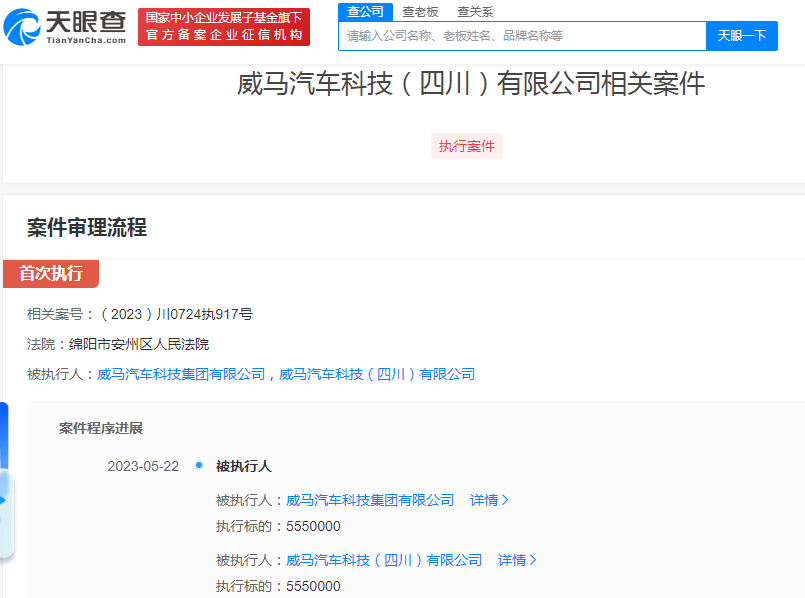This screenshot has width=805, height=598.
Task: Click case number （2023）川0724执917号
Action: (x=175, y=314)
